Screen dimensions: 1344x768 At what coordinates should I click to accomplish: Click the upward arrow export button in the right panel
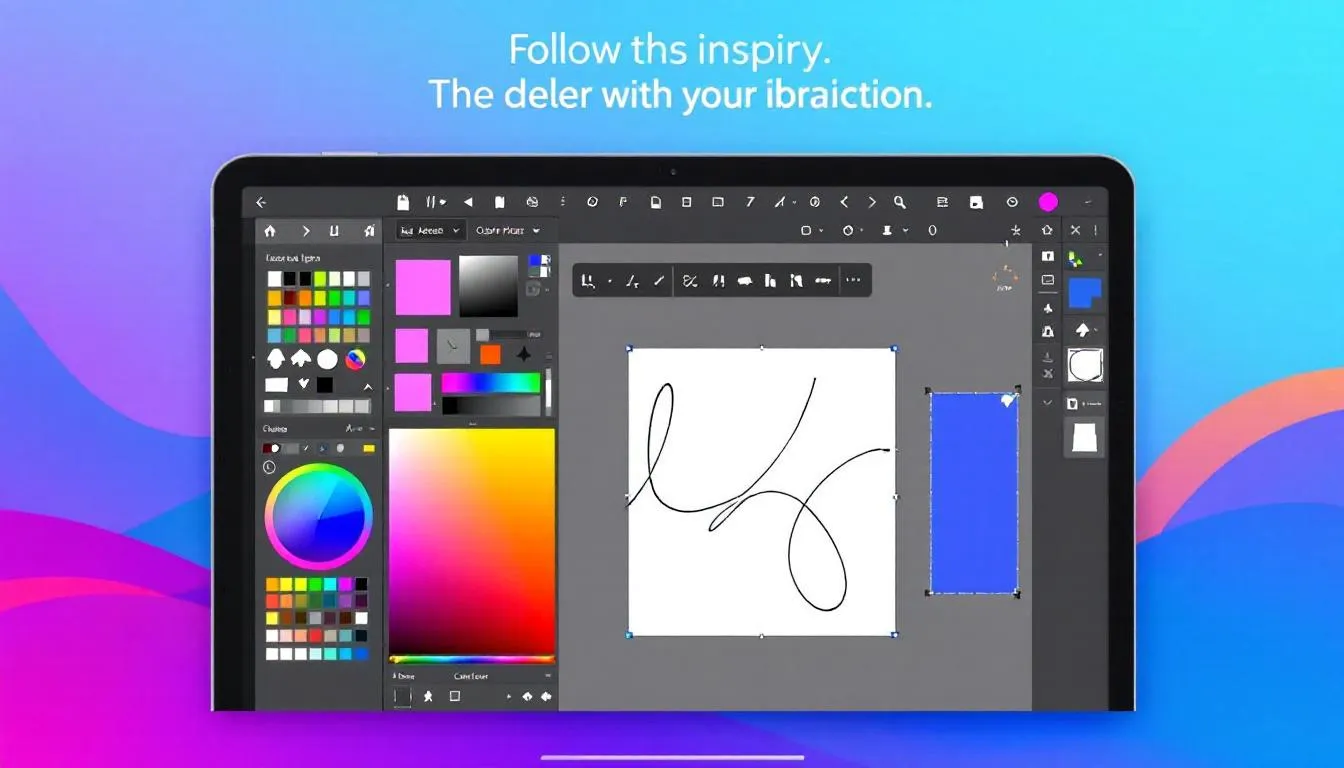1085,329
